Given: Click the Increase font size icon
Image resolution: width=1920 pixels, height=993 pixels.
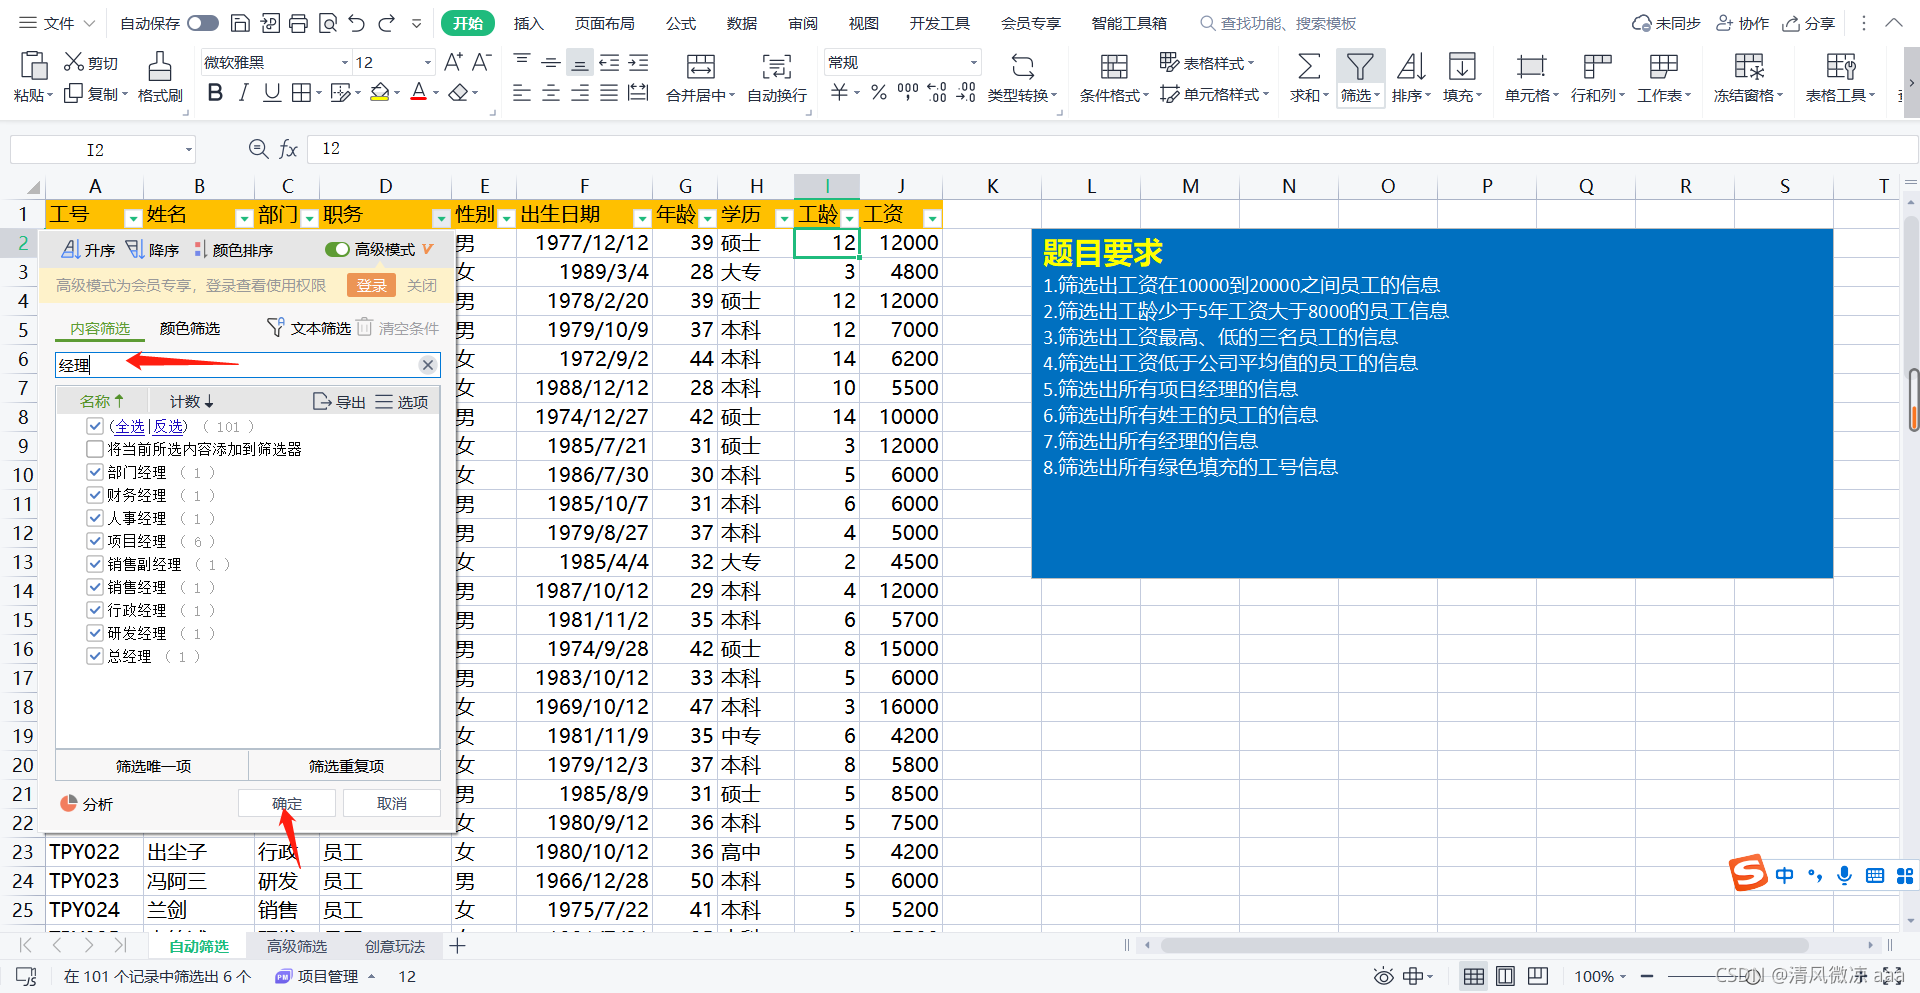Looking at the screenshot, I should click(x=453, y=62).
